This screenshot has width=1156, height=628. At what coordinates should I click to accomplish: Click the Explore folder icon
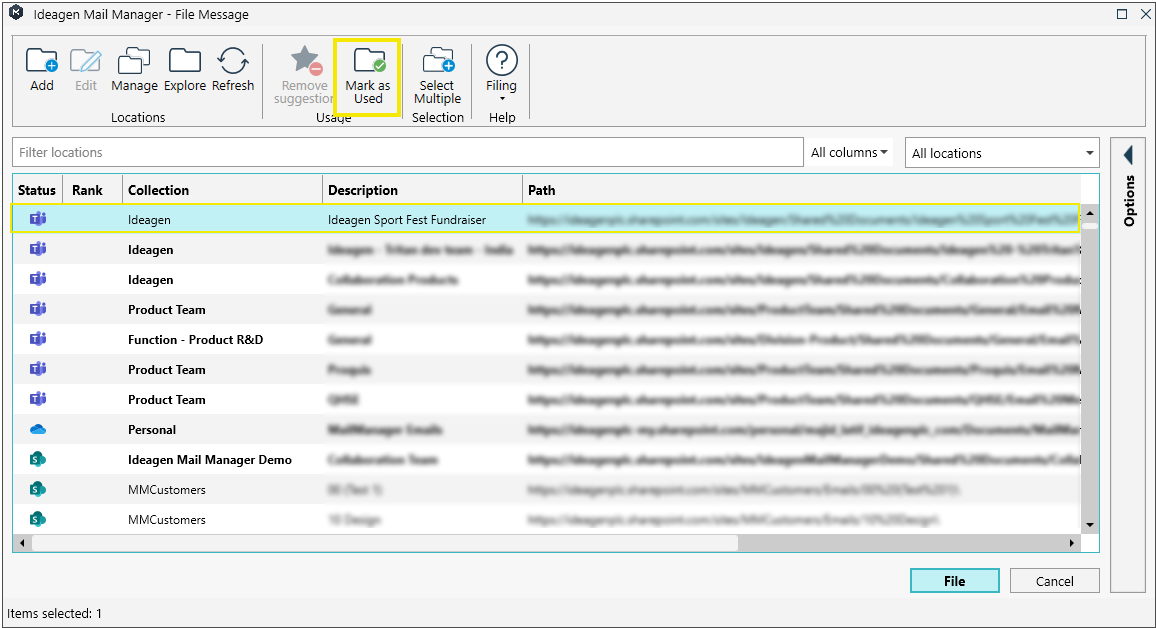click(x=185, y=63)
